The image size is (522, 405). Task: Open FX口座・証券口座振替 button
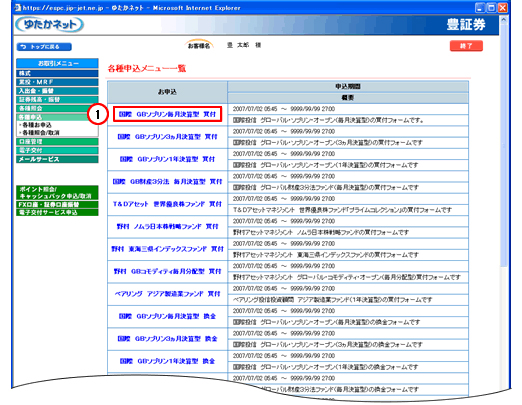click(57, 204)
